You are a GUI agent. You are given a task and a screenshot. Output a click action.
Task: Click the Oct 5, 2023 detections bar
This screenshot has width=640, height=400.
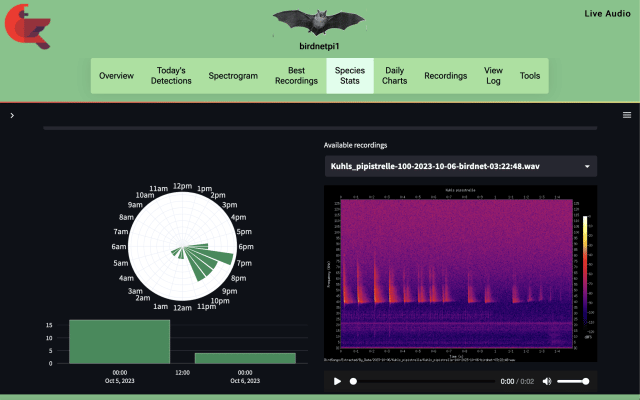point(120,342)
